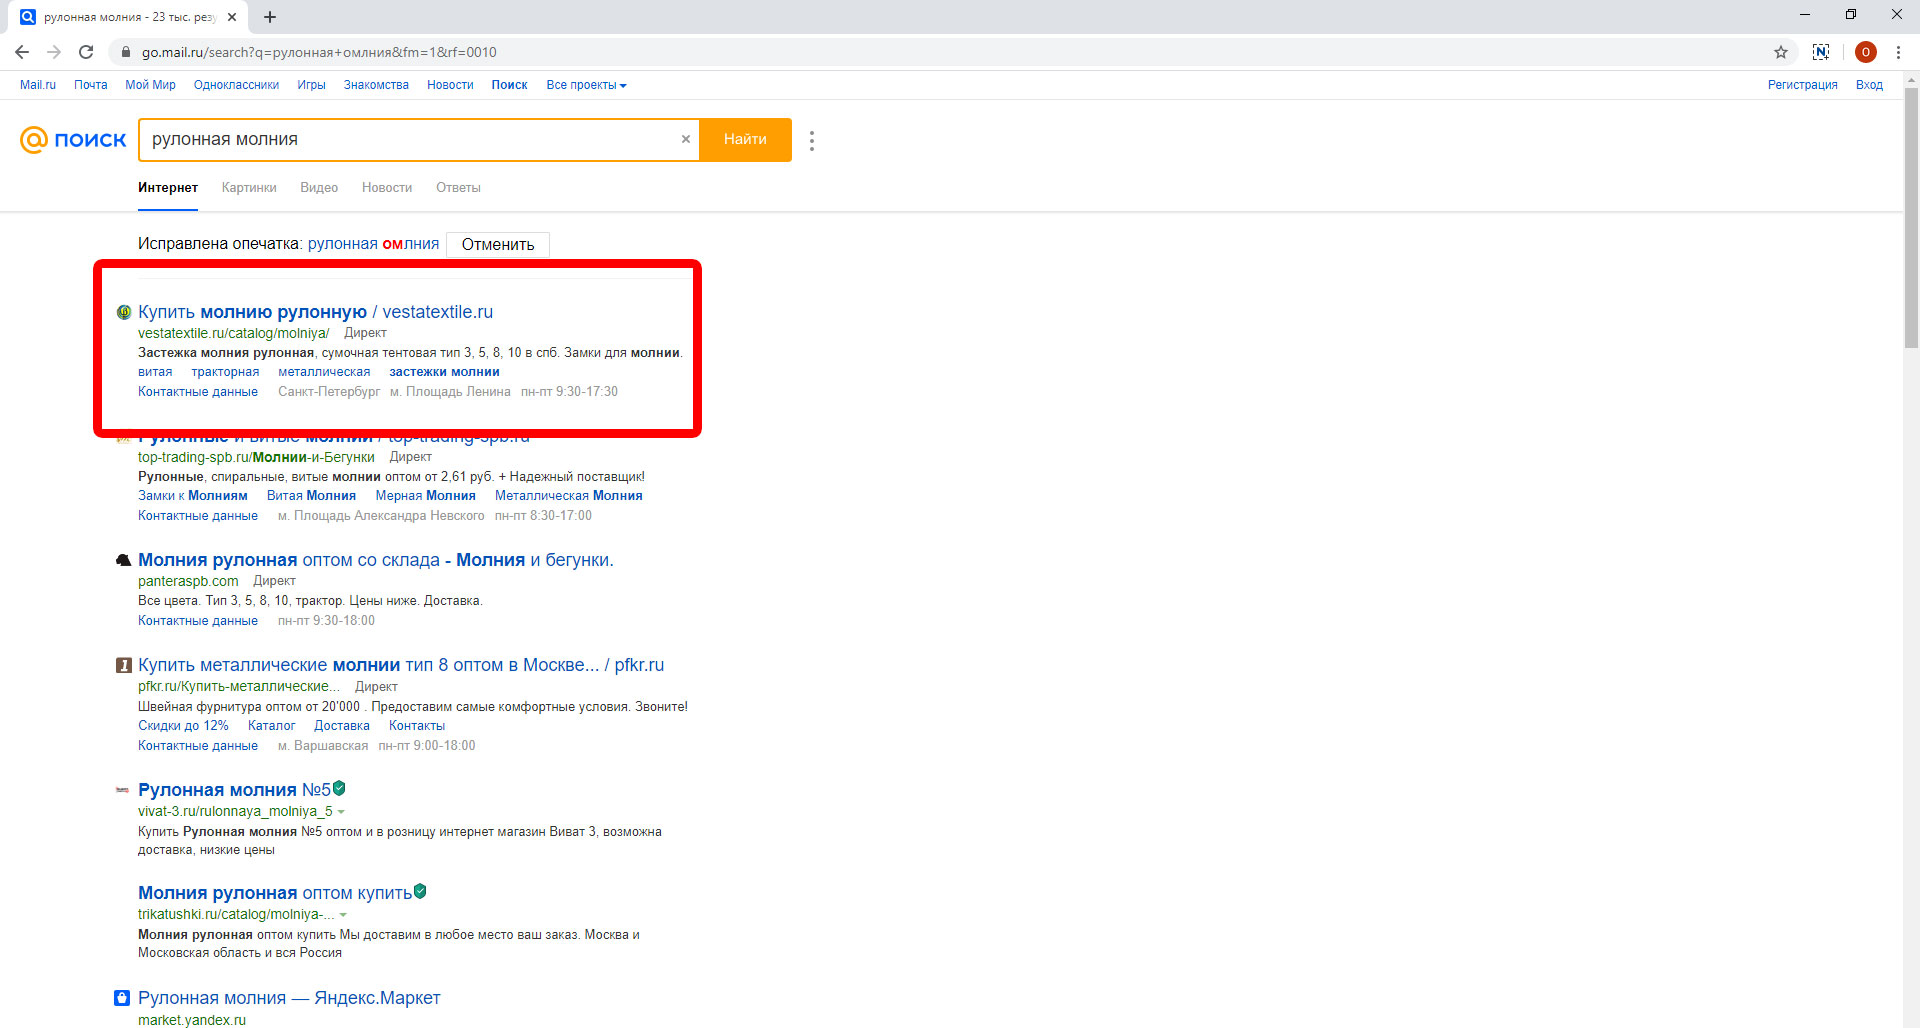
Task: Open Mail.ru link in top navigation
Action: coord(38,85)
